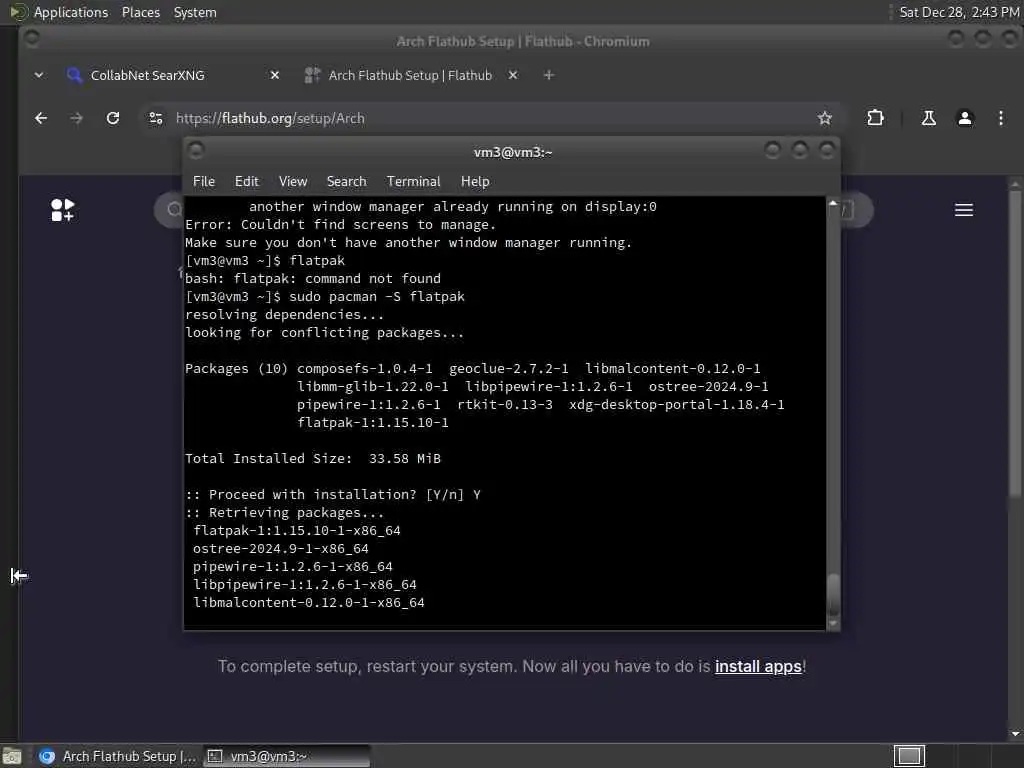
Task: Open the Applications menu
Action: coord(71,12)
